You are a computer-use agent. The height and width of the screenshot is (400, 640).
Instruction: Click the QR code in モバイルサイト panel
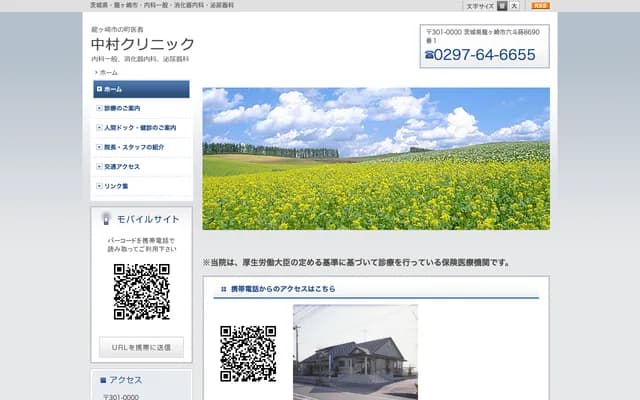click(141, 291)
